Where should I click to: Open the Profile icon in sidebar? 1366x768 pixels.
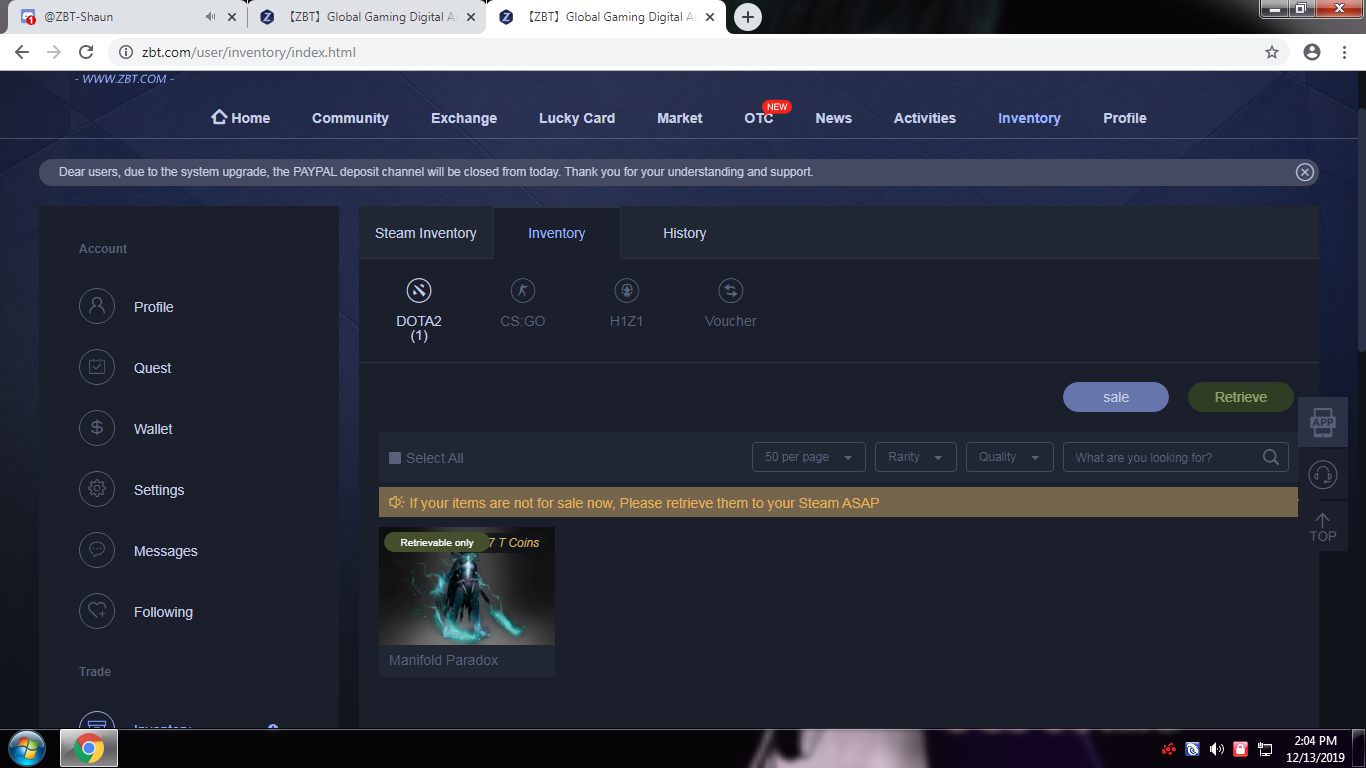97,306
